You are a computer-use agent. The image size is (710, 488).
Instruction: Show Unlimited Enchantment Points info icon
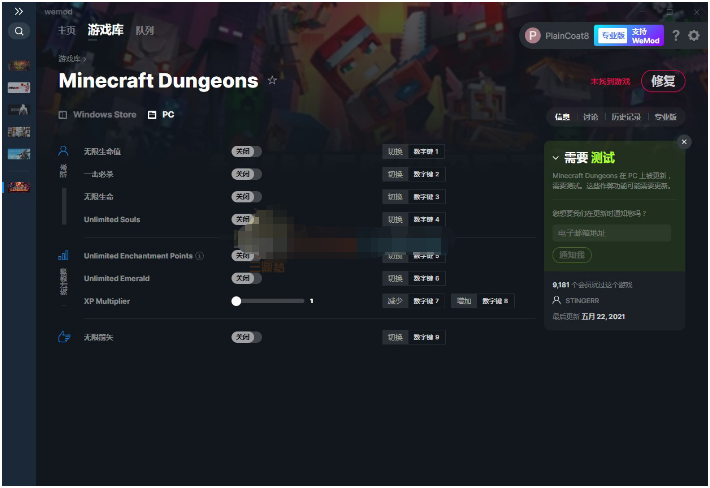pos(200,256)
